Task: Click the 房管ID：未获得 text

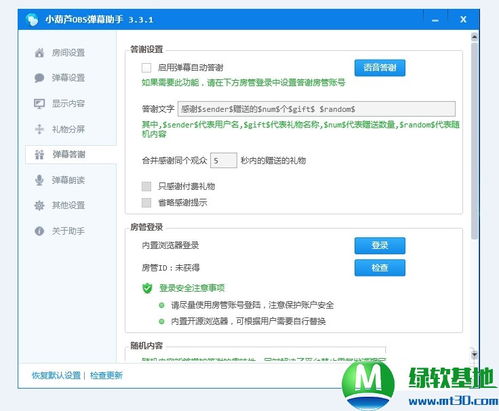Action: pos(171,268)
